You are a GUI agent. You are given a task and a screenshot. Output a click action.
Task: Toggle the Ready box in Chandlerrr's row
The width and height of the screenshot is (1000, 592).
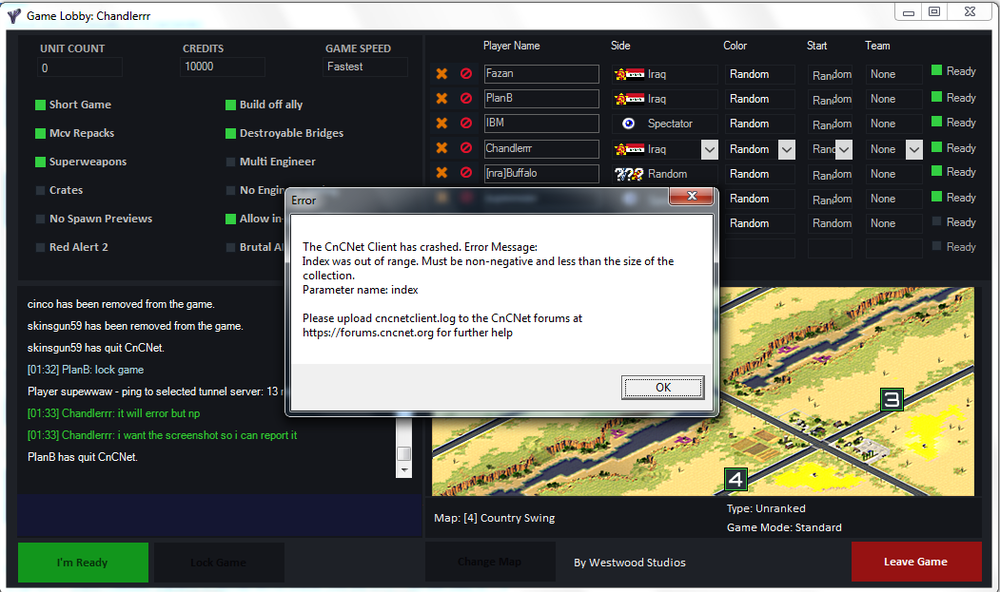pyautogui.click(x=936, y=147)
